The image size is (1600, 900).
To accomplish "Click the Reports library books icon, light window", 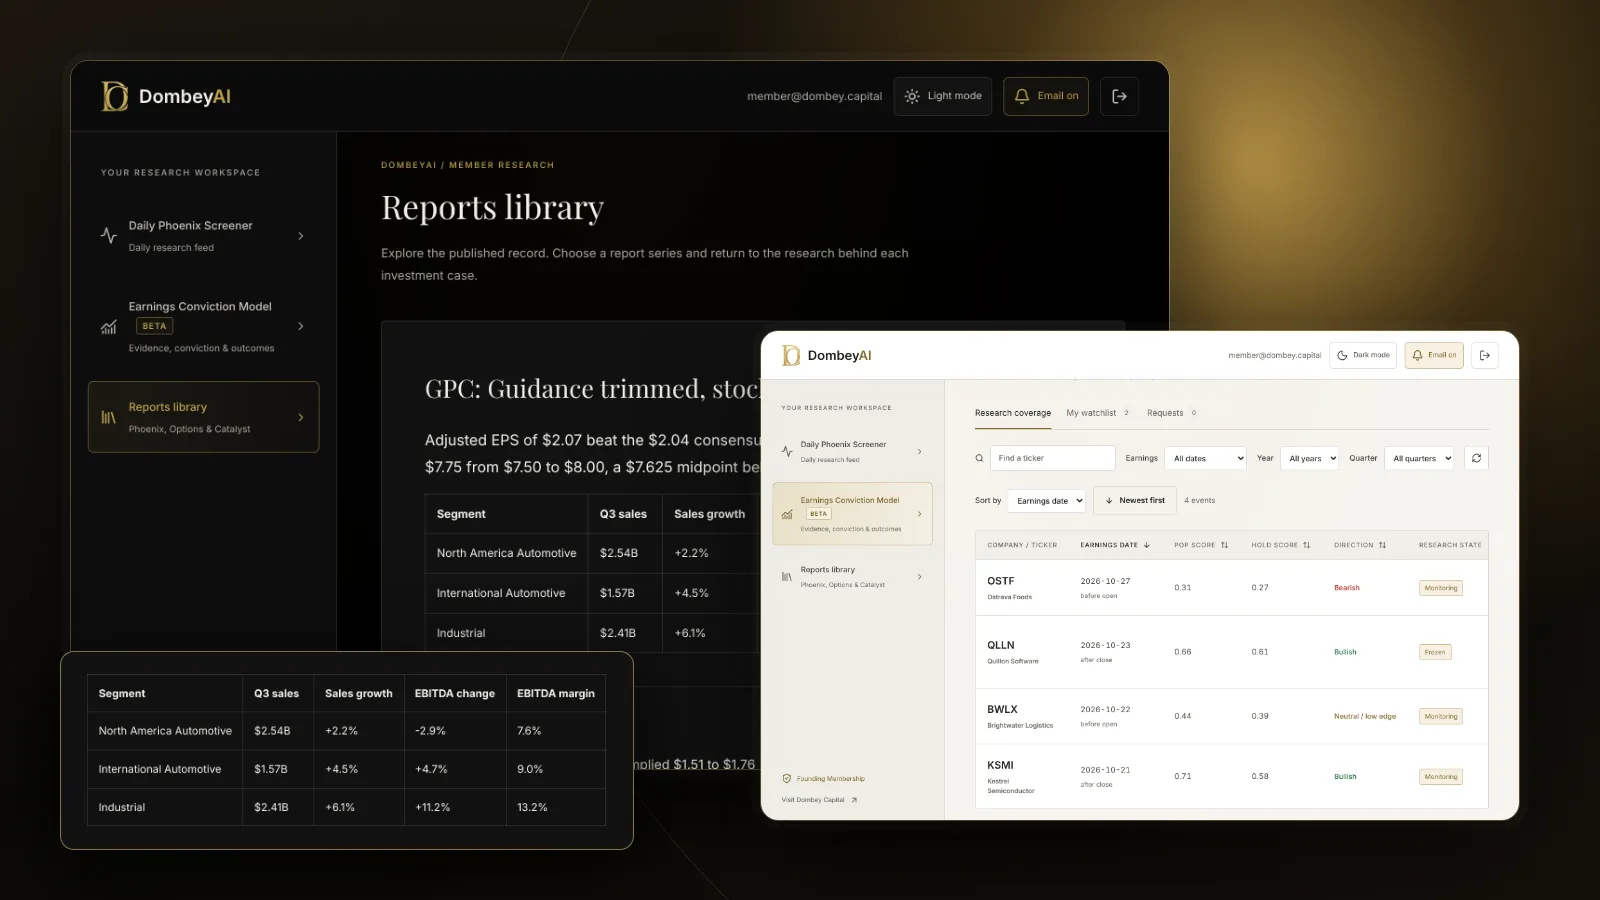I will [x=787, y=577].
